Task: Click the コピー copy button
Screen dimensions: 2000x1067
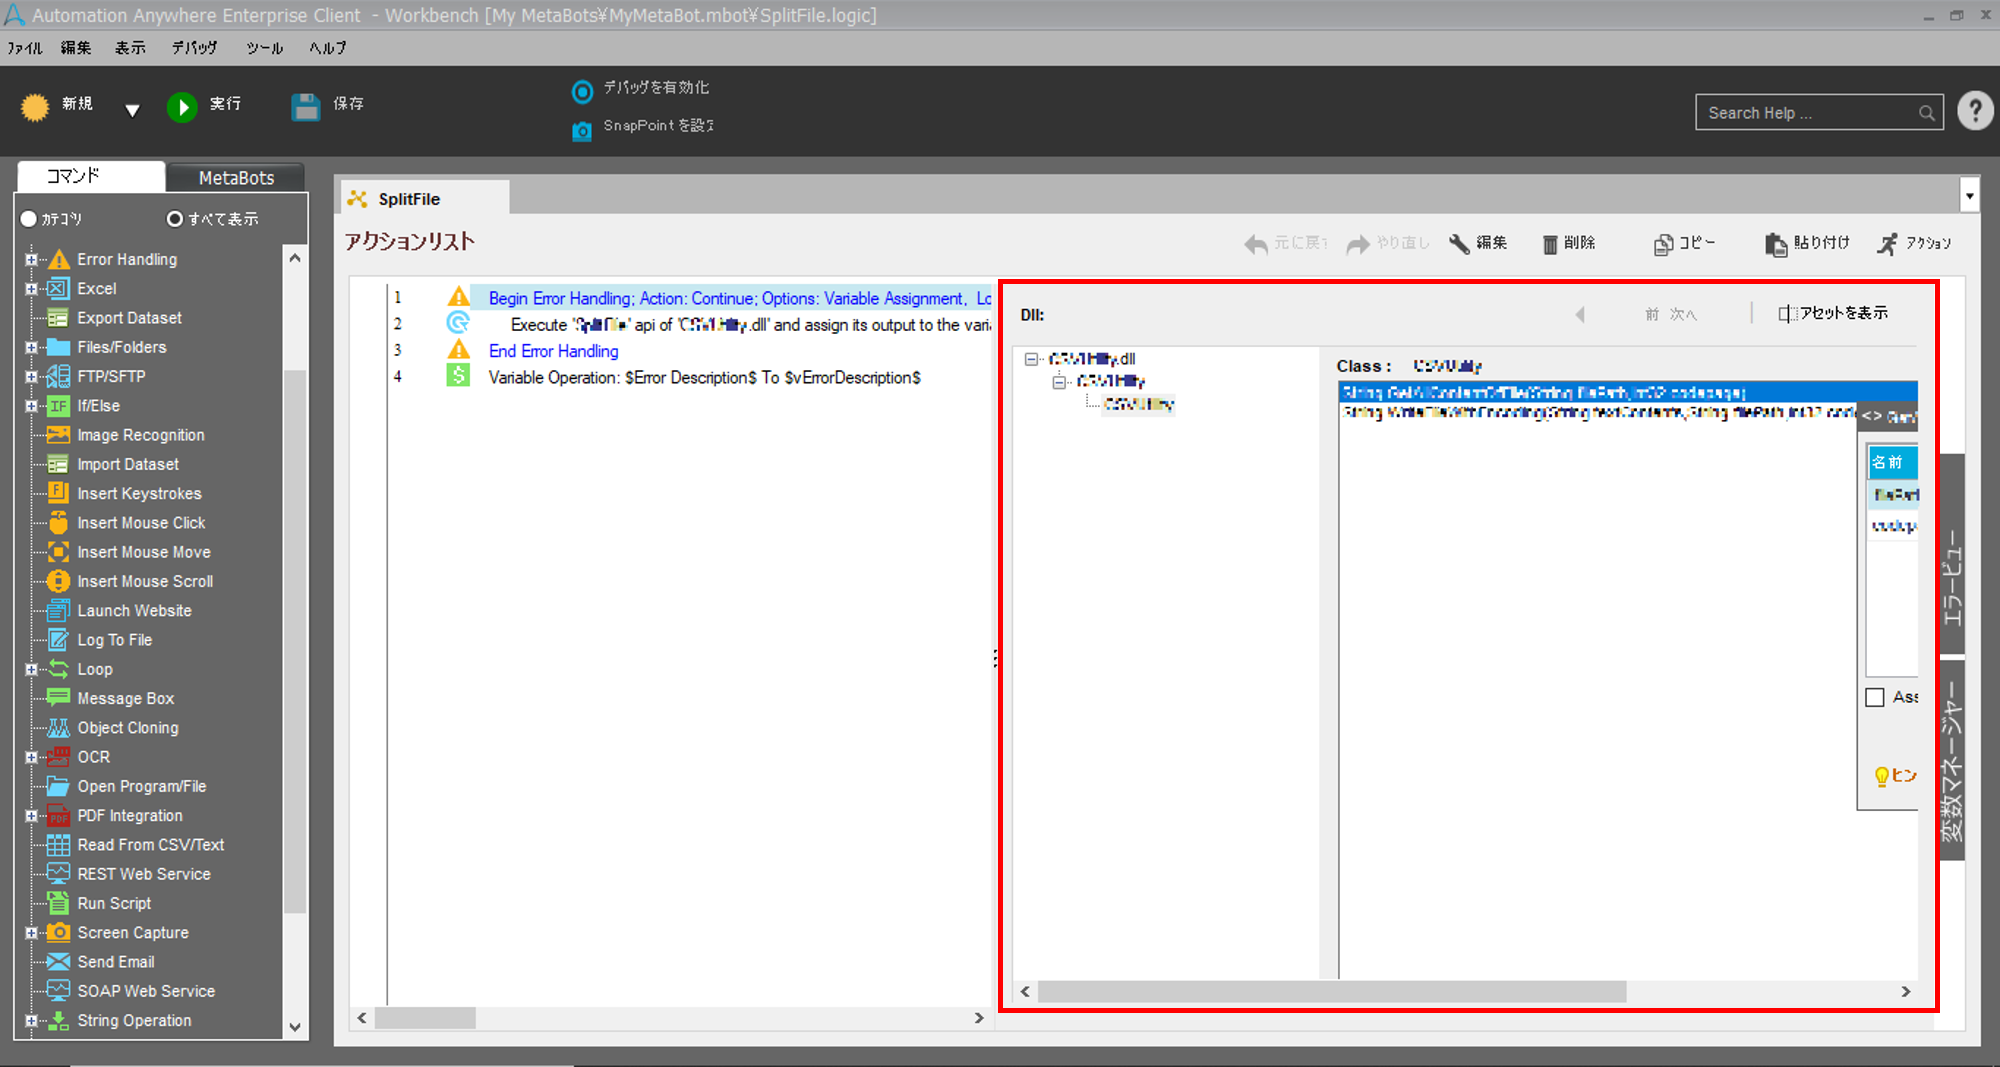Action: pos(1684,243)
